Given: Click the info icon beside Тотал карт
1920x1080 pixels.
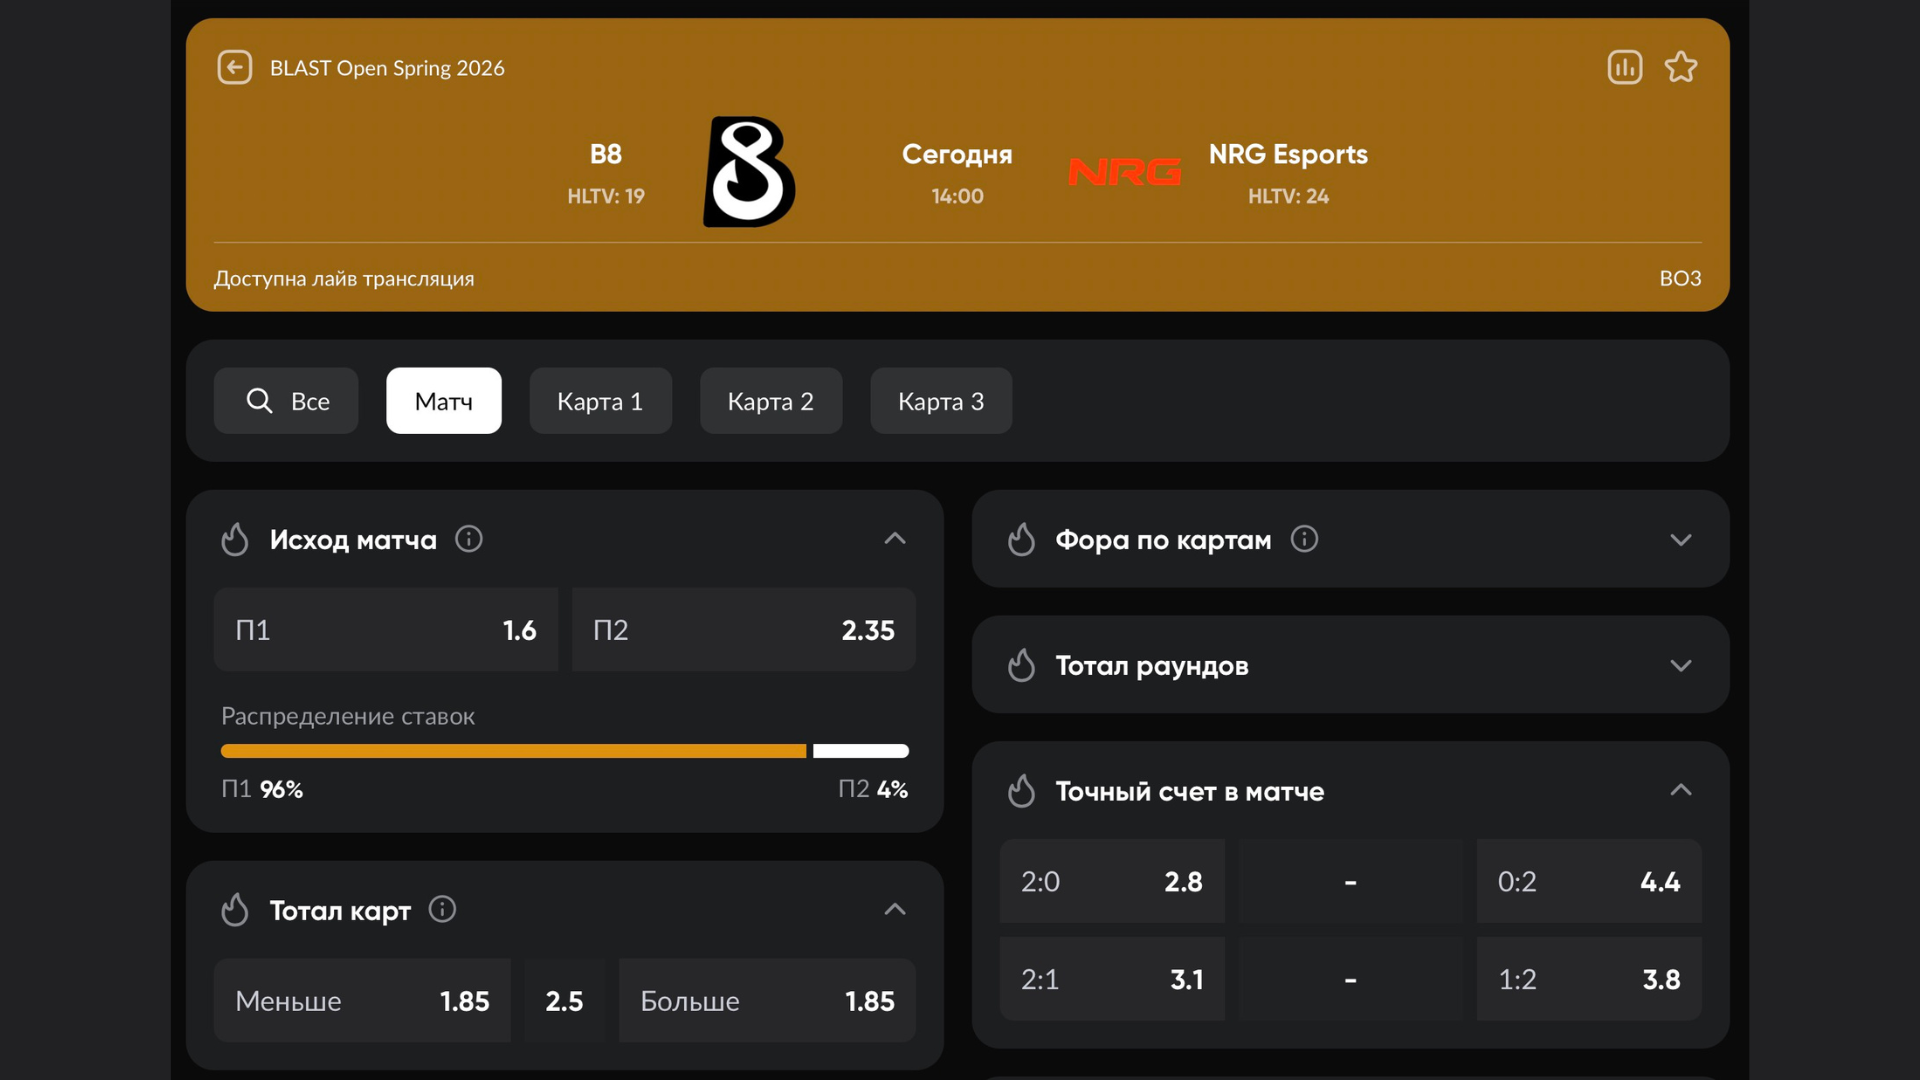Looking at the screenshot, I should tap(442, 910).
